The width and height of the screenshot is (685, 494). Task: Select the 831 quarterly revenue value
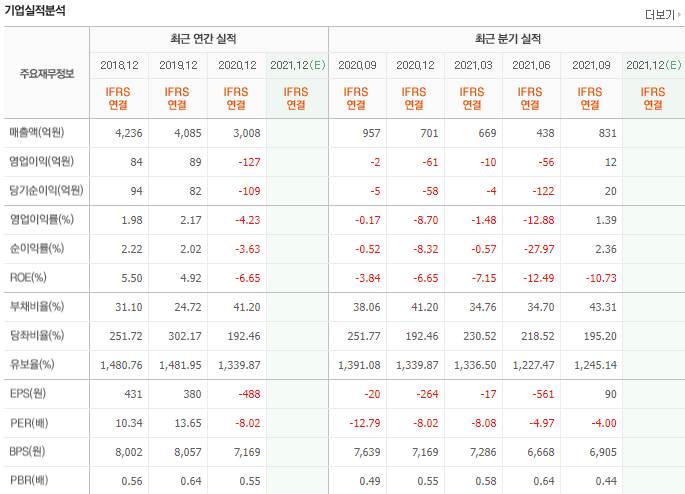coord(608,133)
